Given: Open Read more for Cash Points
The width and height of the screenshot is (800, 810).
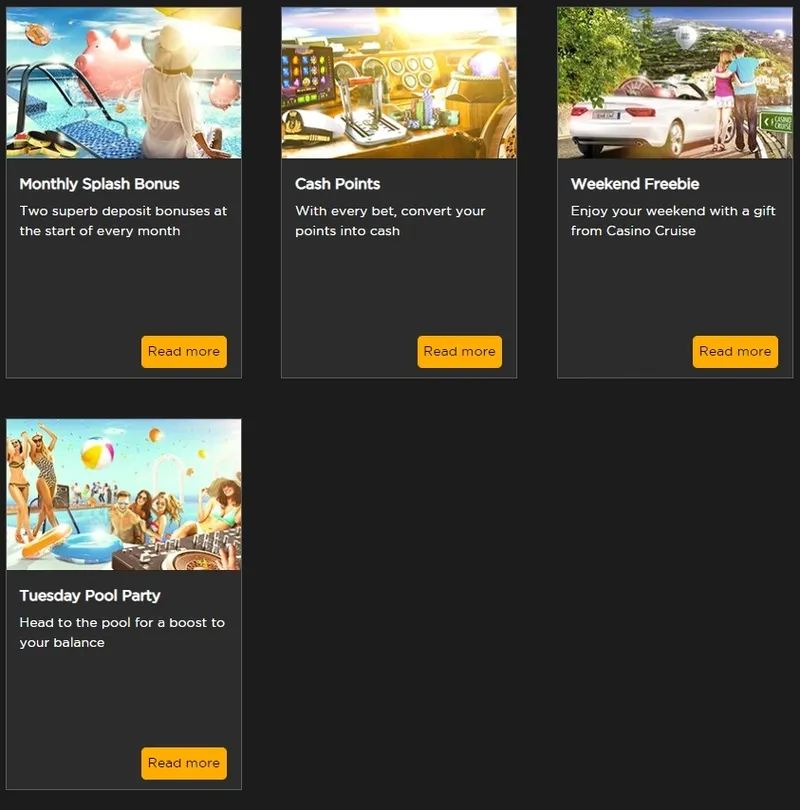Looking at the screenshot, I should point(459,352).
